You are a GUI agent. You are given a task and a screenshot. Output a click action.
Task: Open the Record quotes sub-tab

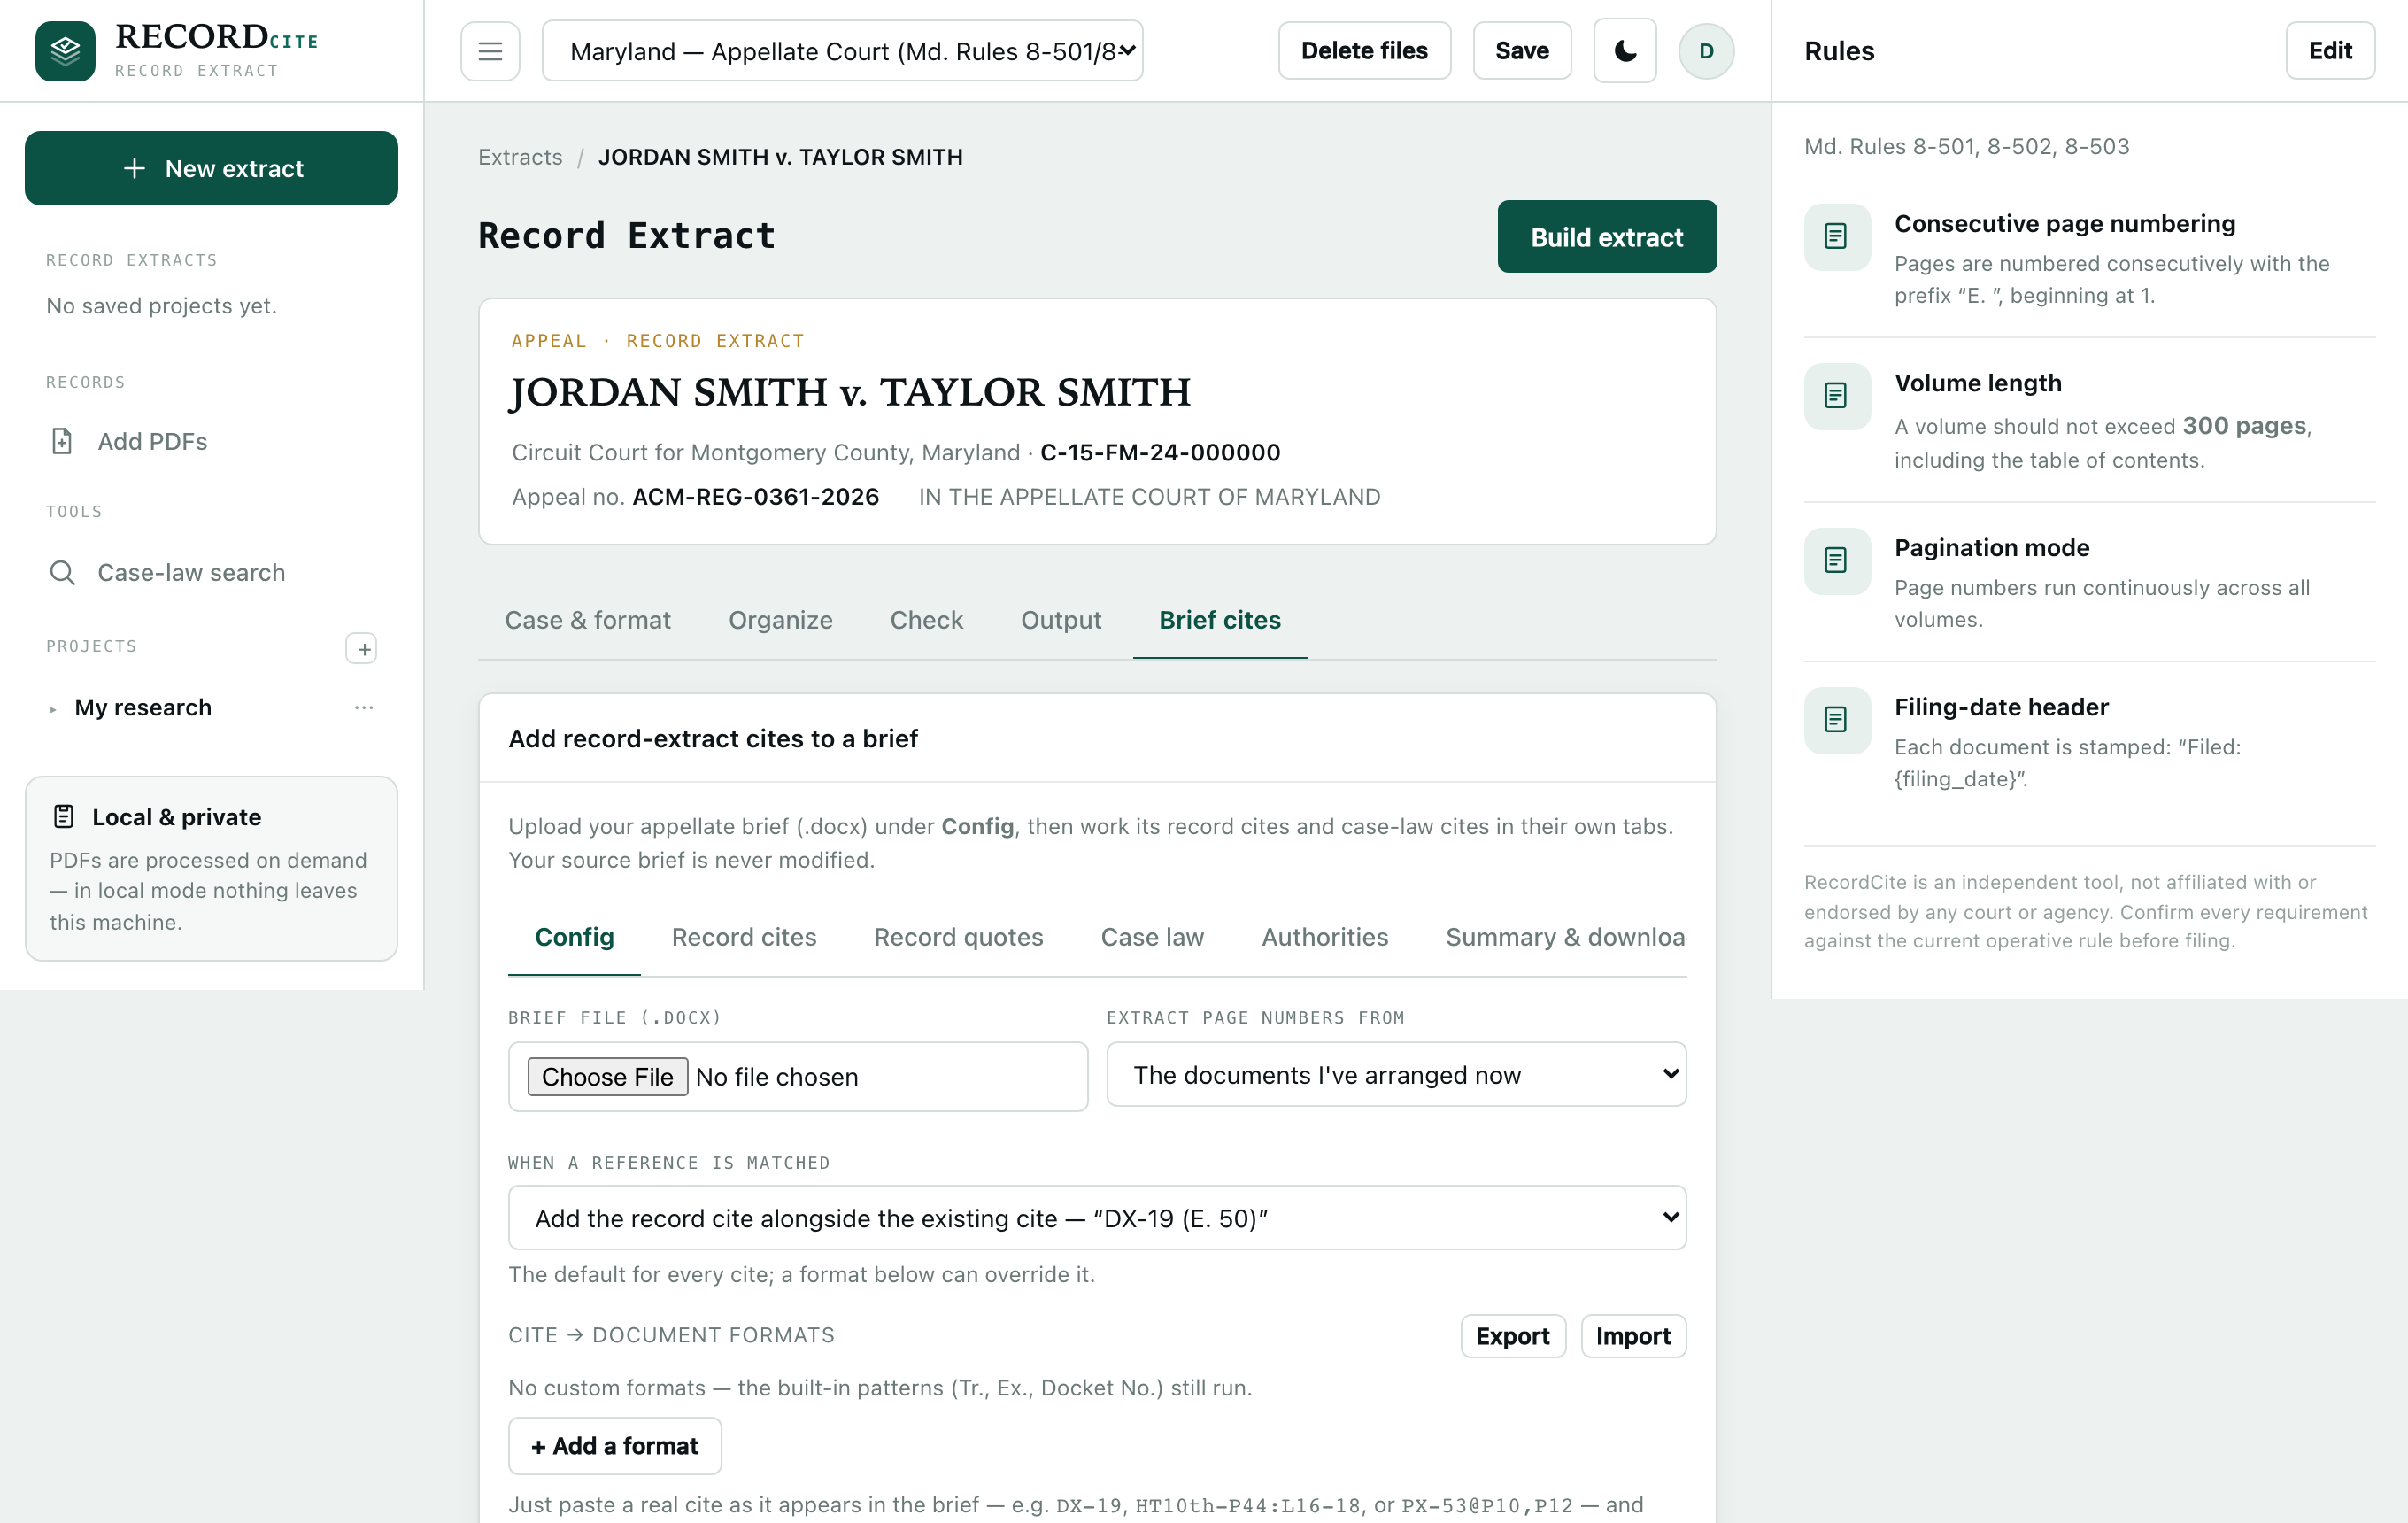(x=959, y=937)
